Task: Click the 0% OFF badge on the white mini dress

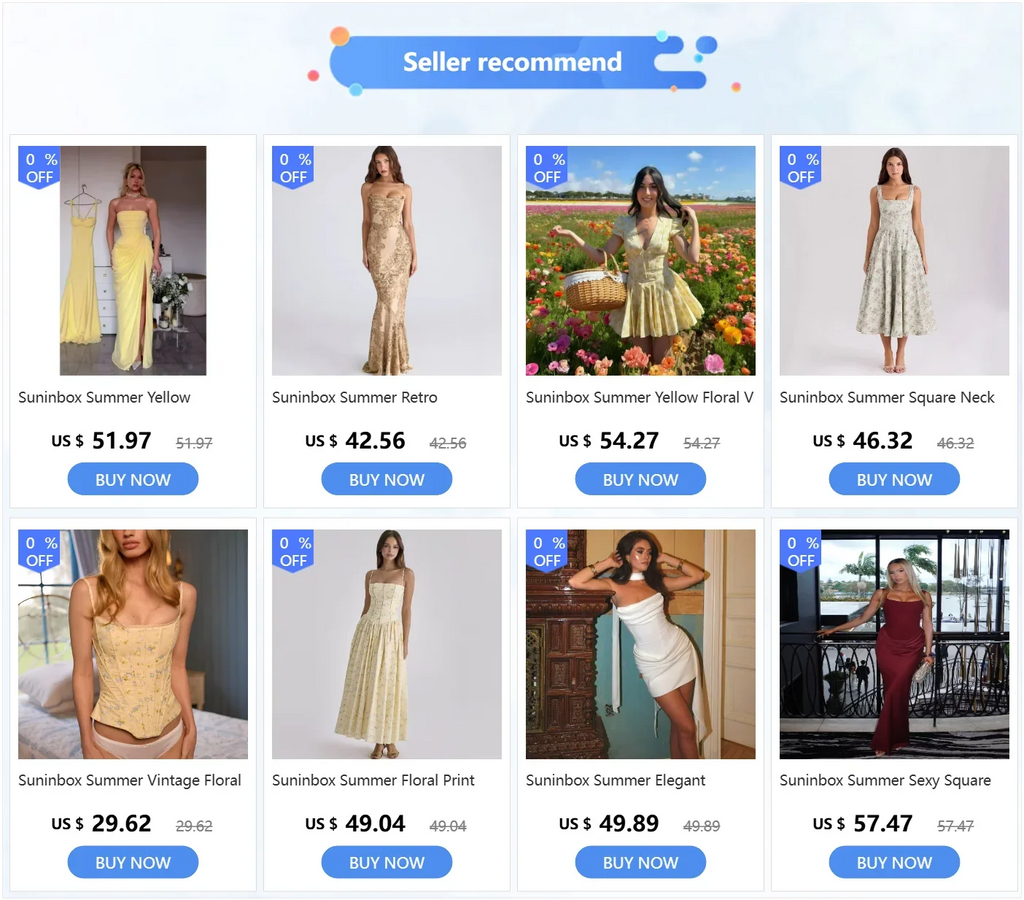Action: click(x=547, y=551)
